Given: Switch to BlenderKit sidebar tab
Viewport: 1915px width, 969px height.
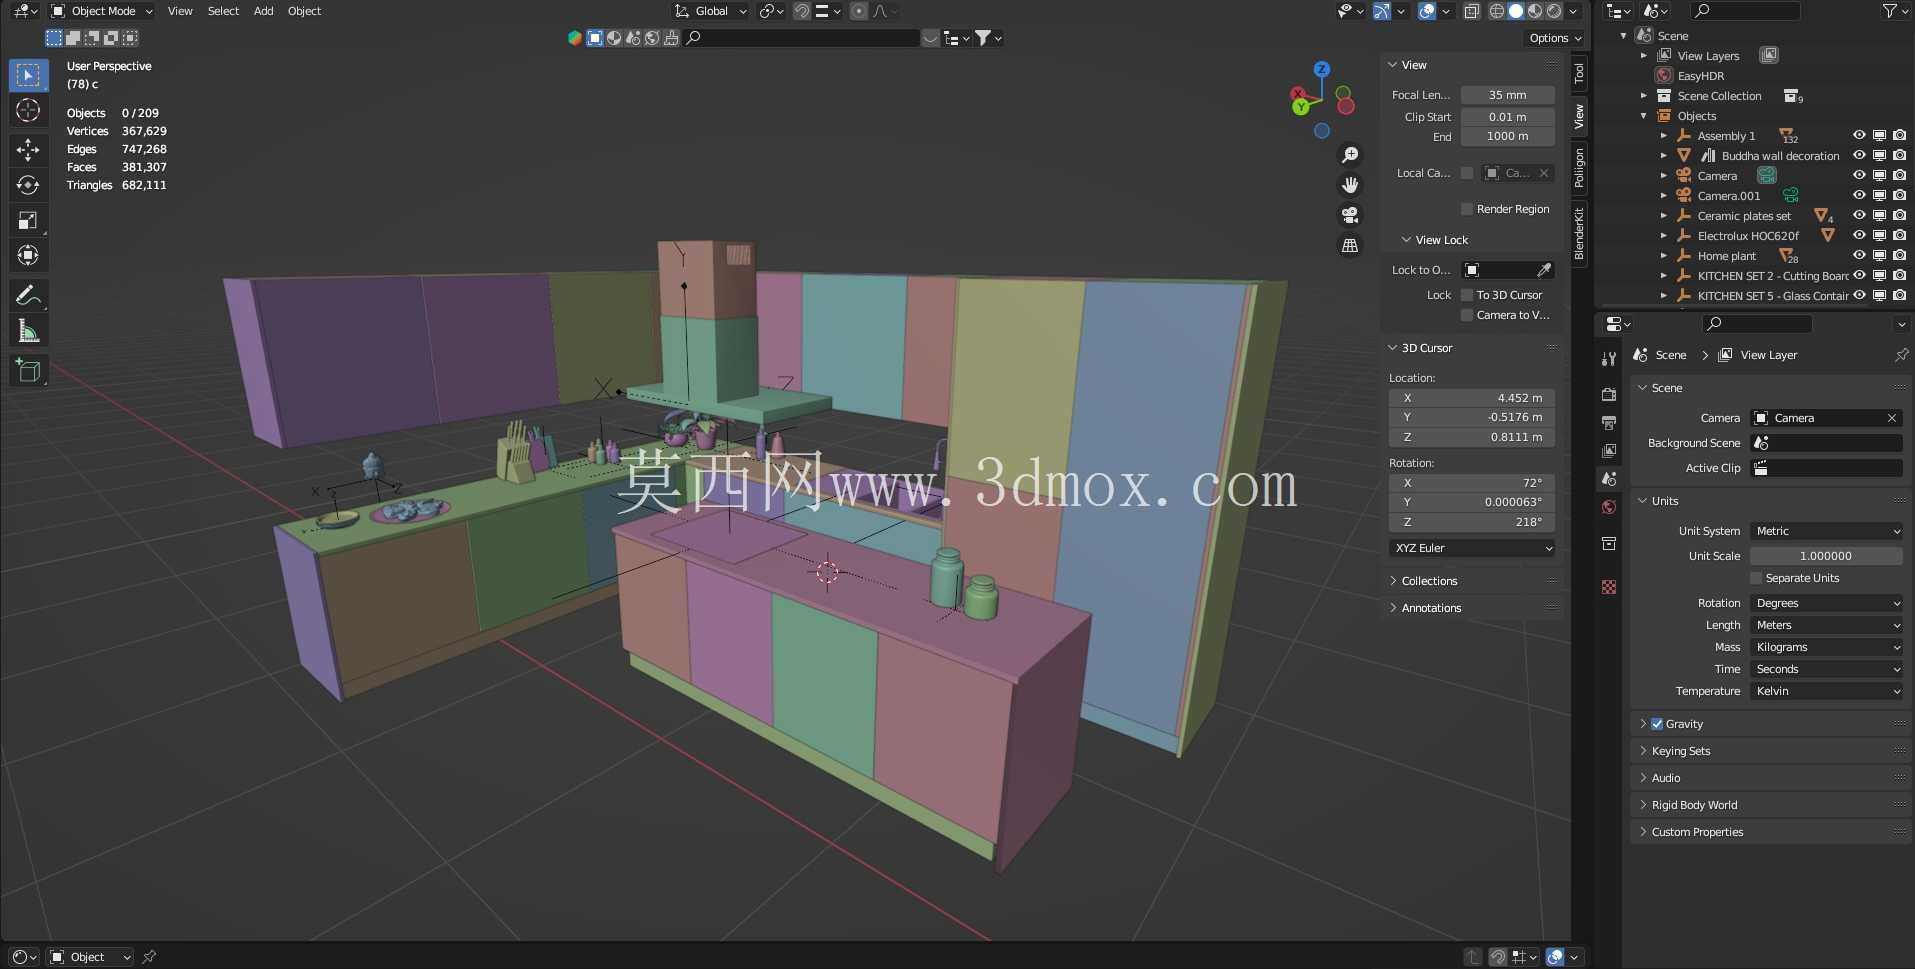Looking at the screenshot, I should pos(1579,233).
